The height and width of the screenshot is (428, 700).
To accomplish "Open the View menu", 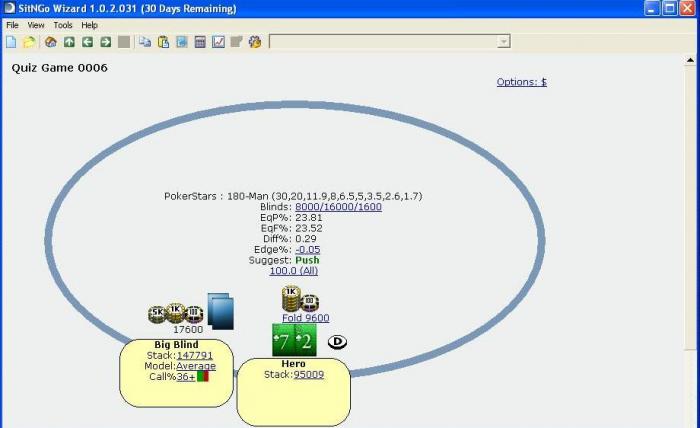I will 36,25.
